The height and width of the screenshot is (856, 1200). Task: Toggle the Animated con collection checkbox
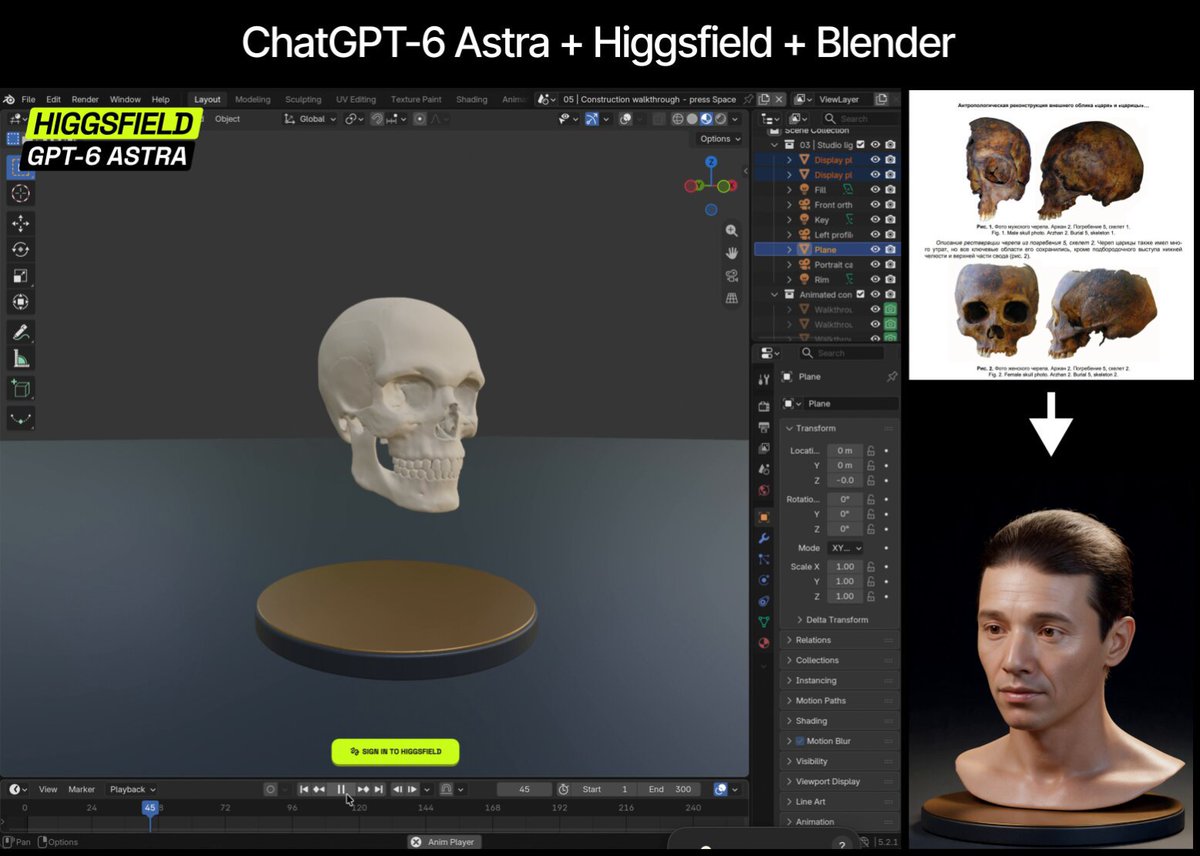pos(860,295)
